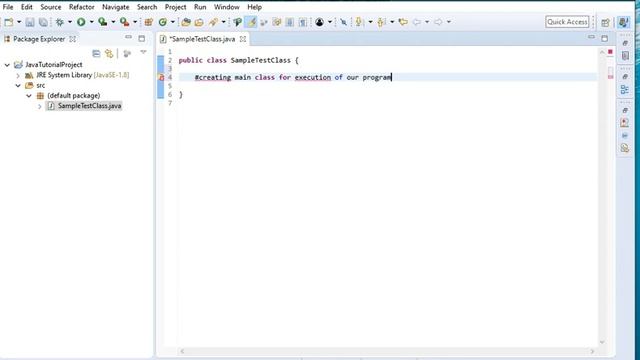Viewport: 640px width, 360px height.
Task: Click the Next Annotation arrow icon
Action: 359,22
